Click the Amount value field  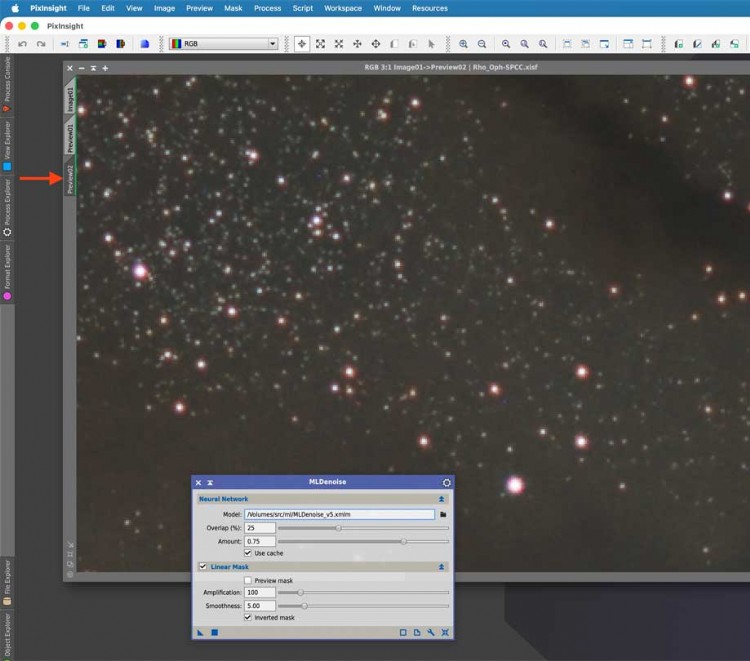tap(260, 541)
